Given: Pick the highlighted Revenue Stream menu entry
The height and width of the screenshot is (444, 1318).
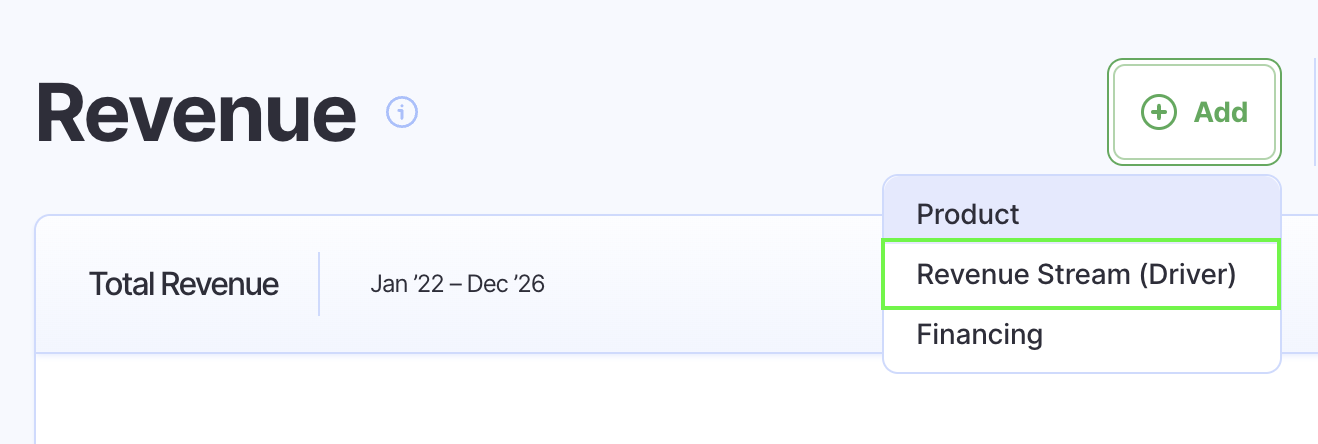Looking at the screenshot, I should tap(1077, 274).
